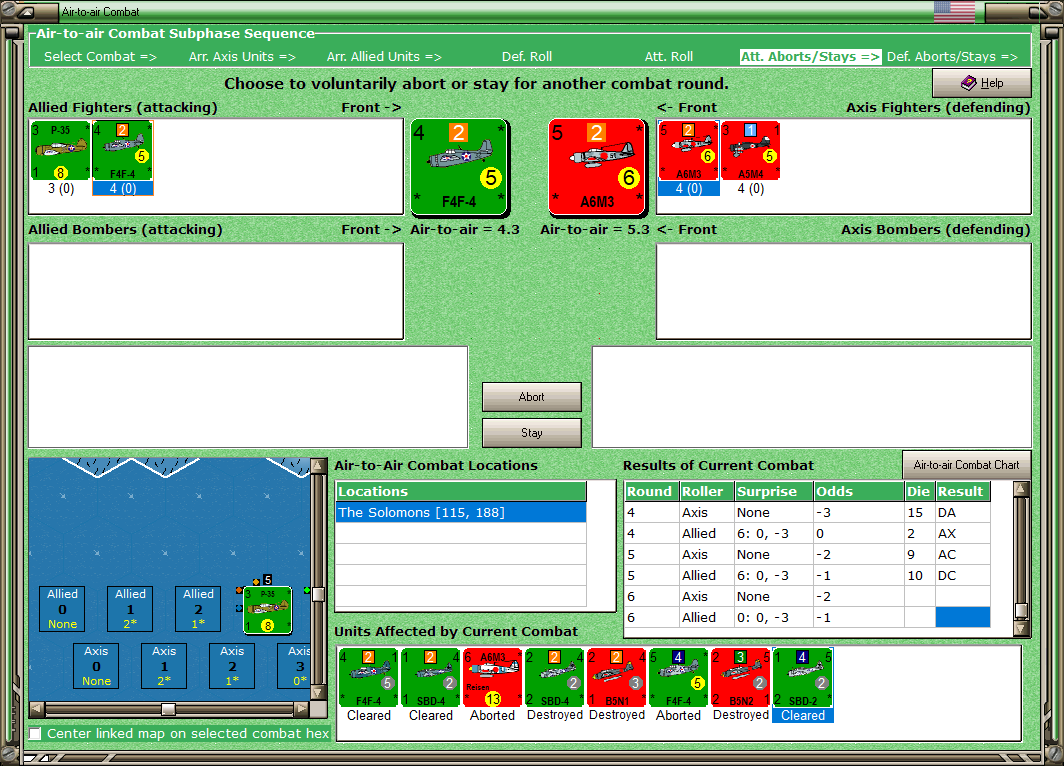
Task: Click the SBD-2 Cleared unit counter
Action: click(x=803, y=678)
